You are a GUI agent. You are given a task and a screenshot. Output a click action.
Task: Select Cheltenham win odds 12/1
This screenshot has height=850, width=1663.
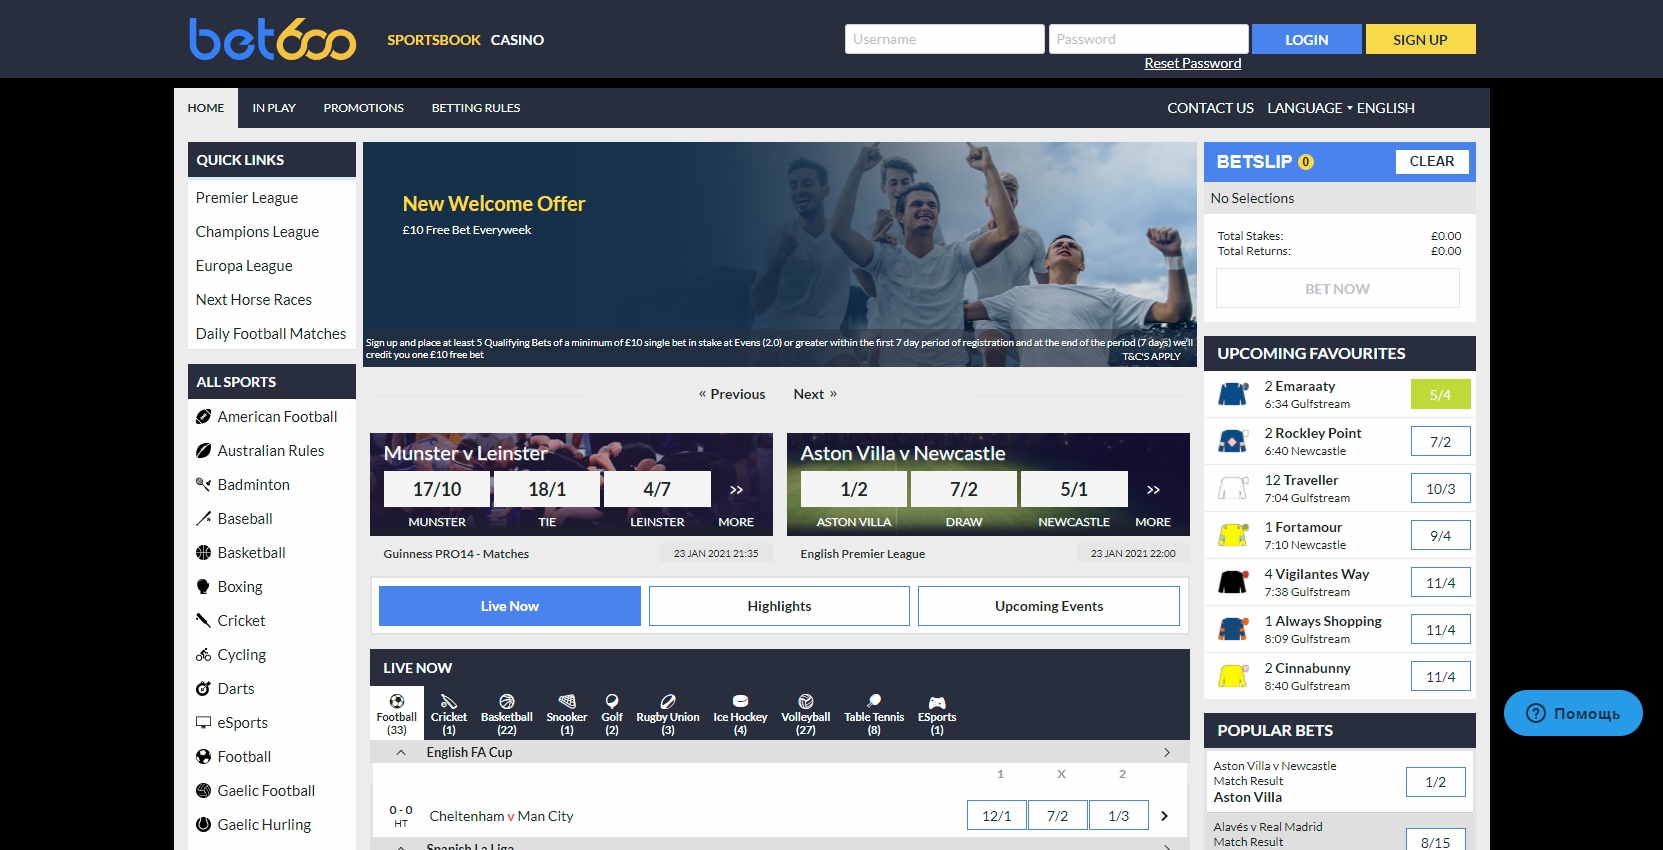997,816
